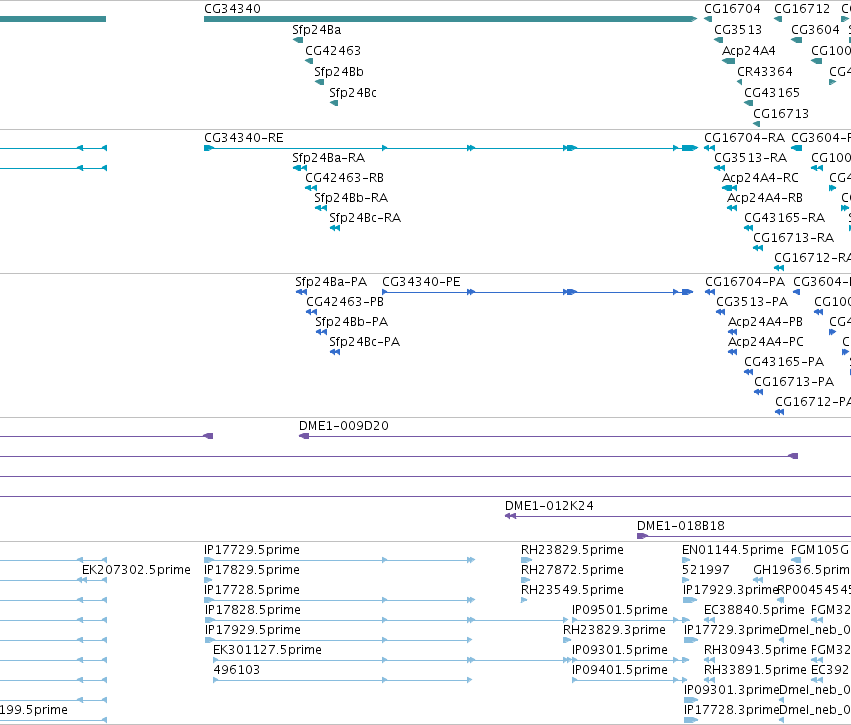Click the 496103 EST label
Image resolution: width=851 pixels, height=725 pixels.
coord(237,670)
